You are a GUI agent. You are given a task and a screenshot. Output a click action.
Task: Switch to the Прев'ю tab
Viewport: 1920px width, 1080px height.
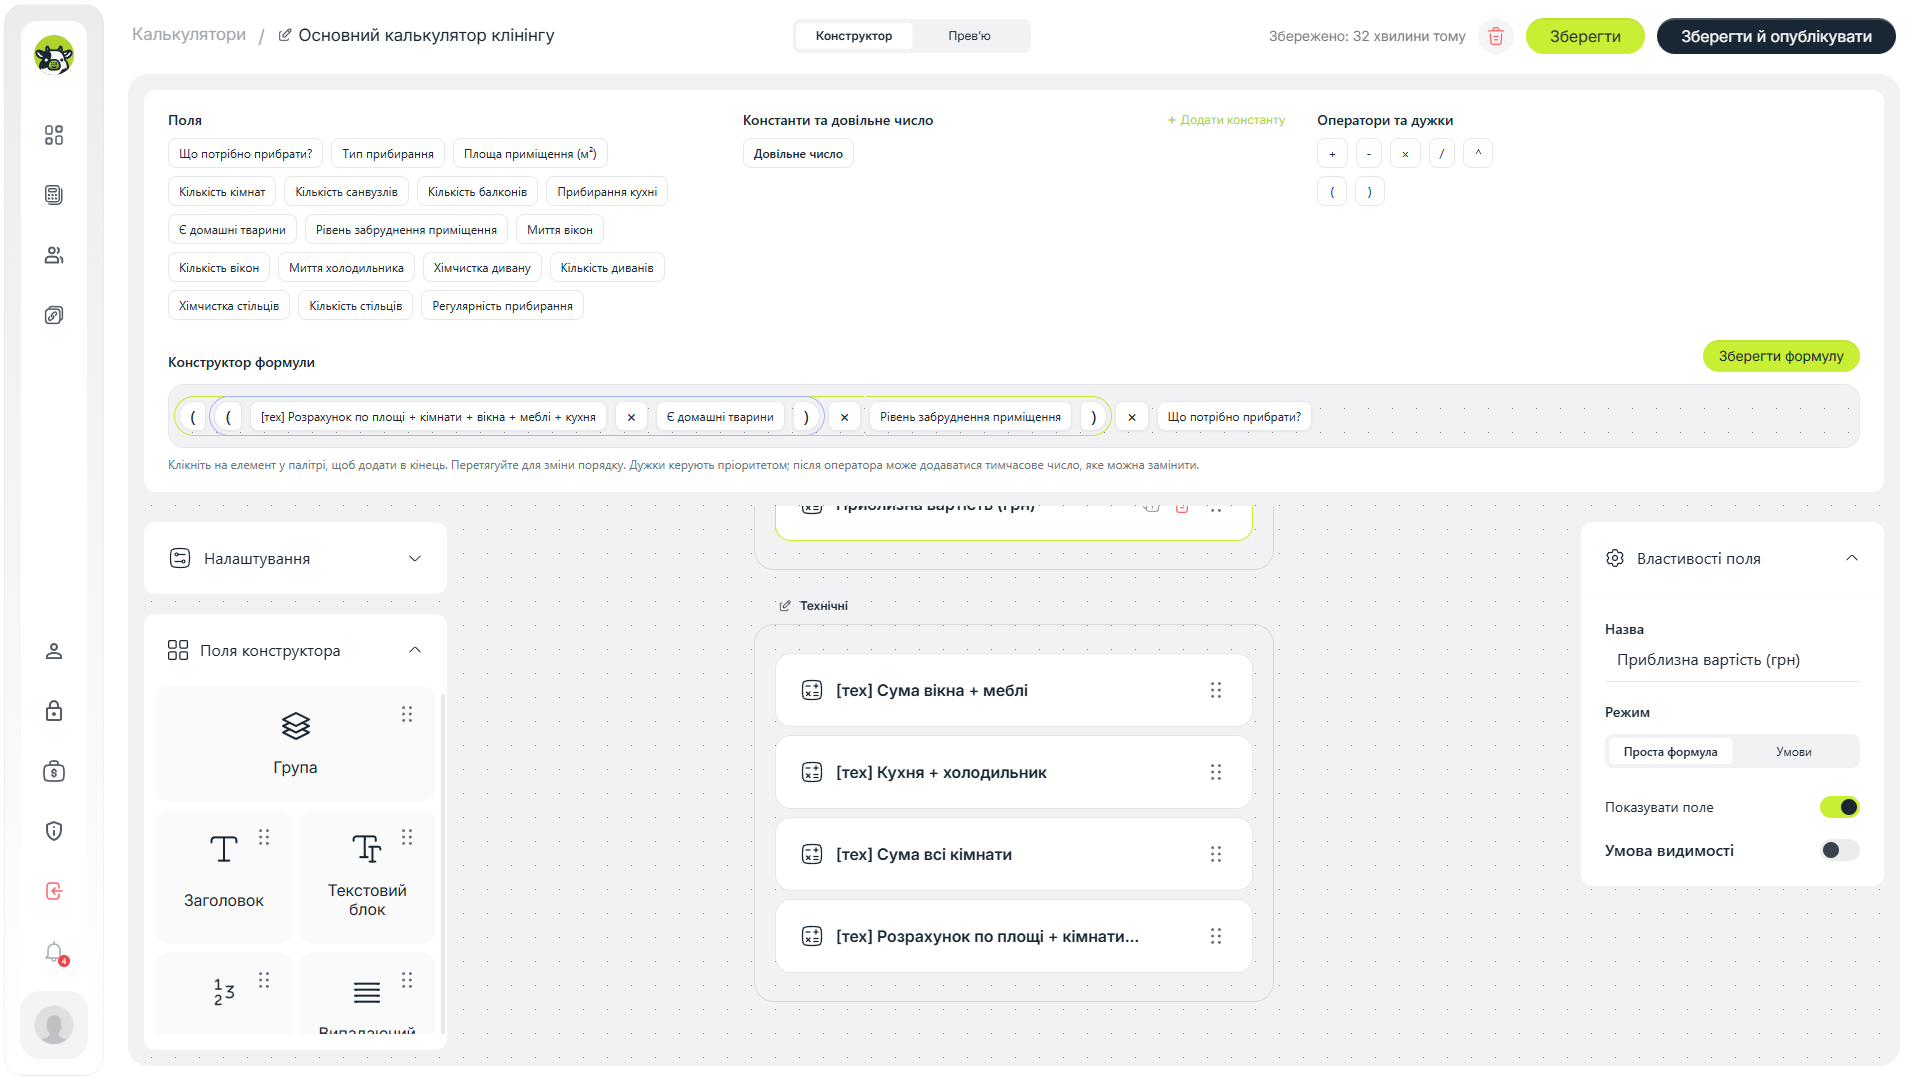969,36
